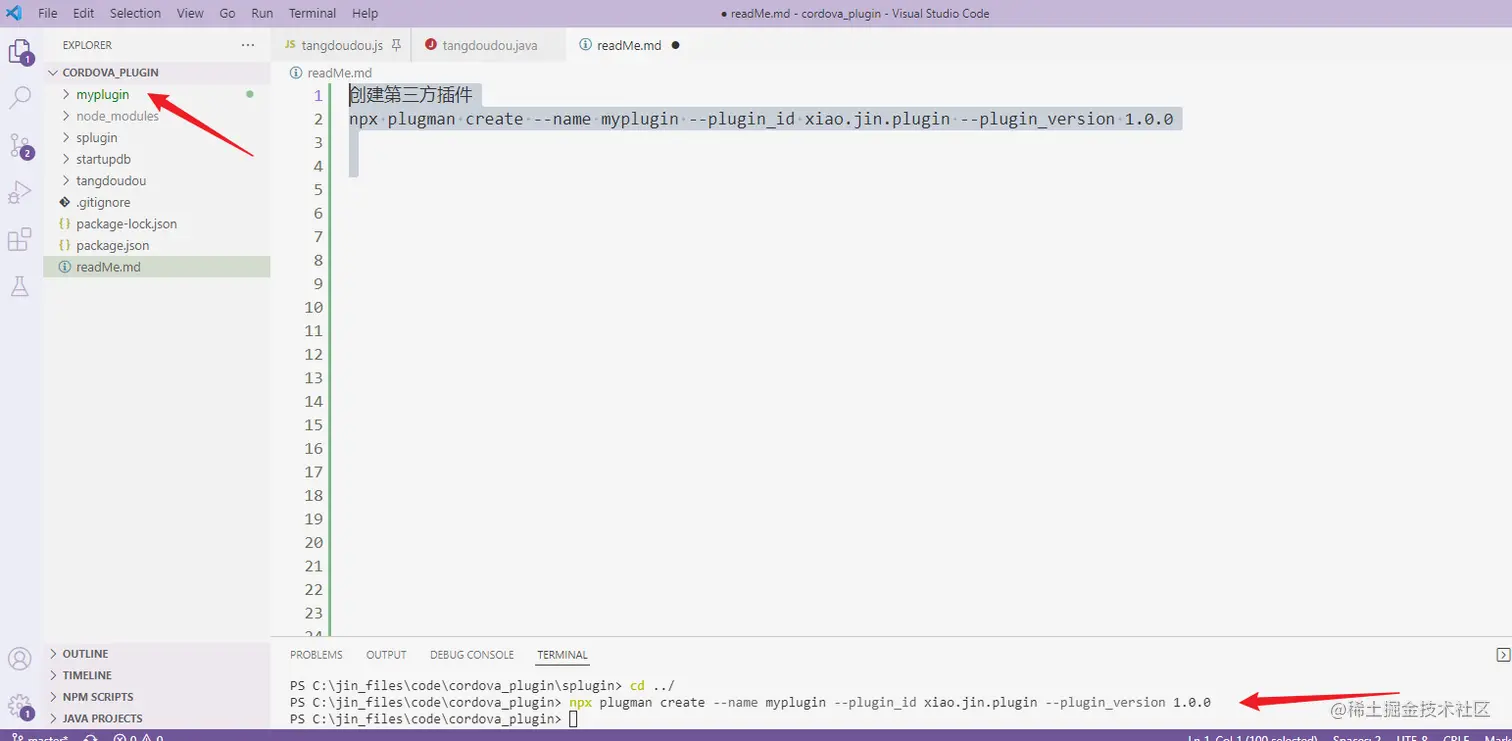Expand the myplugin folder
1512x741 pixels.
click(66, 94)
